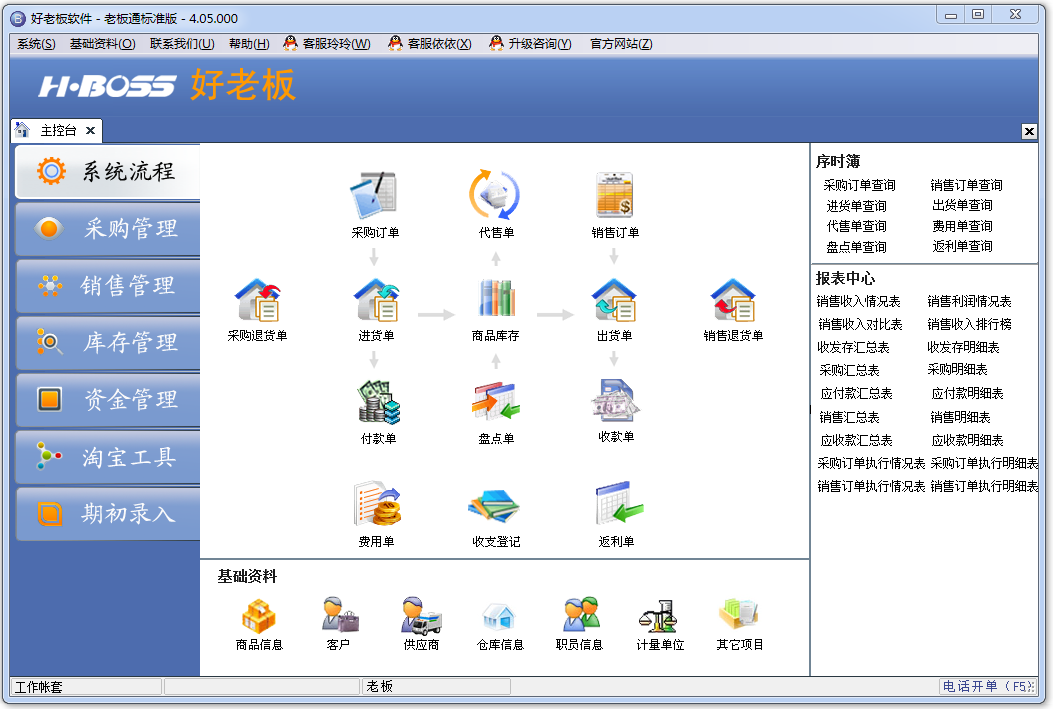This screenshot has height=709, width=1053.
Task: Close the tab panel with right-side X
Action: click(x=1029, y=132)
